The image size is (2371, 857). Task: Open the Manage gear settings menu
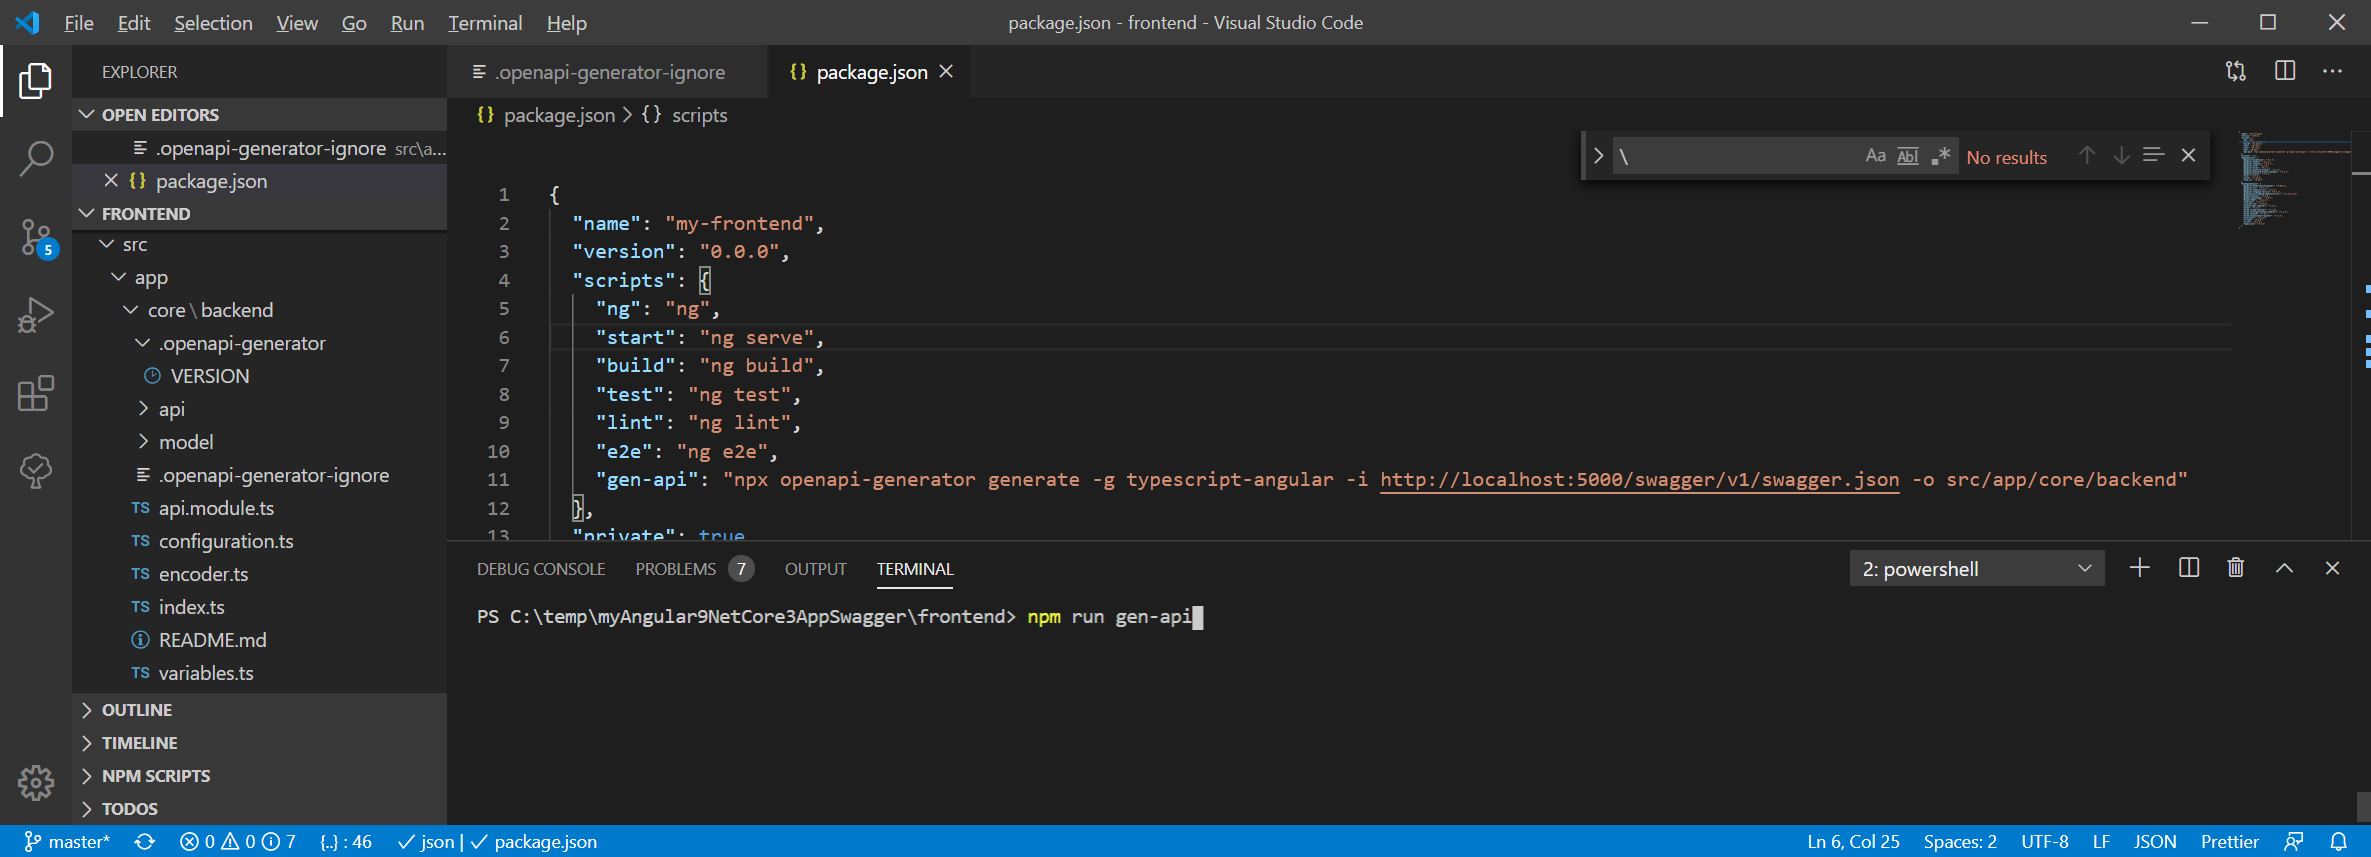click(36, 783)
